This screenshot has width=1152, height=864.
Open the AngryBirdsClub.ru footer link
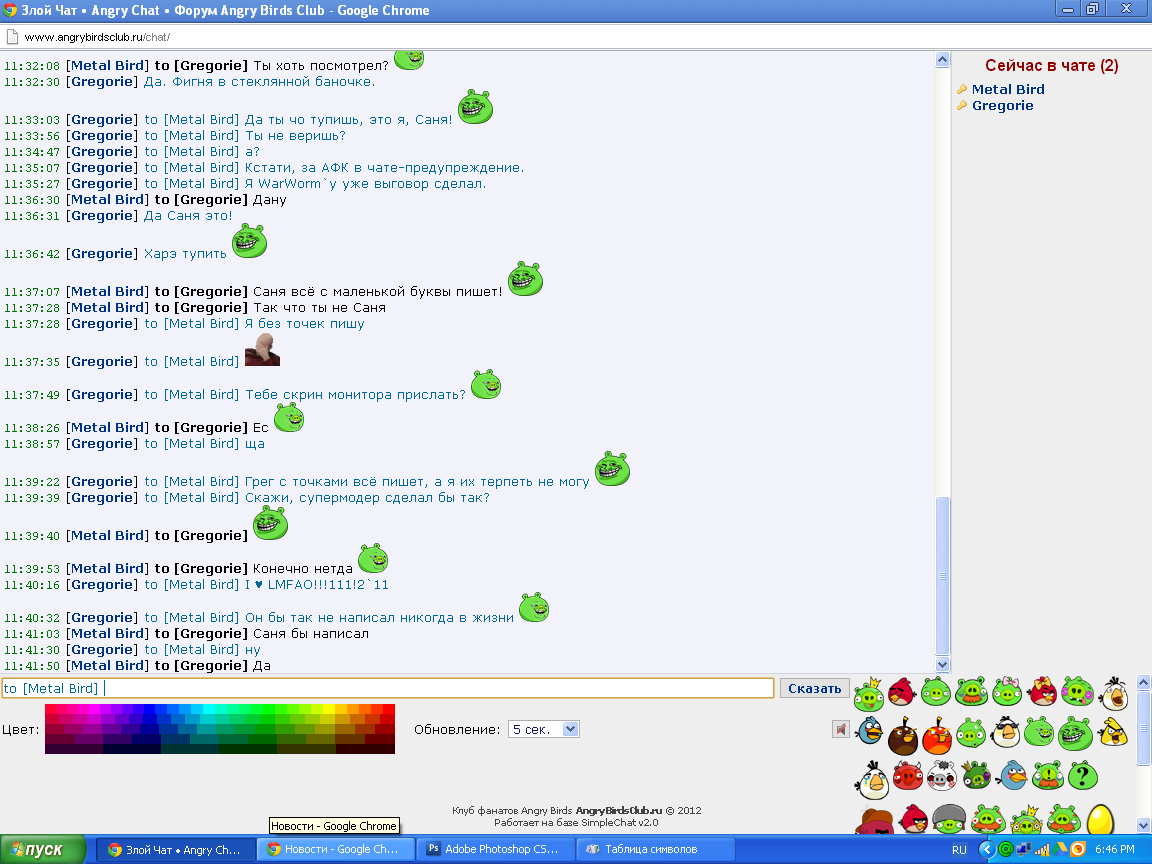619,811
